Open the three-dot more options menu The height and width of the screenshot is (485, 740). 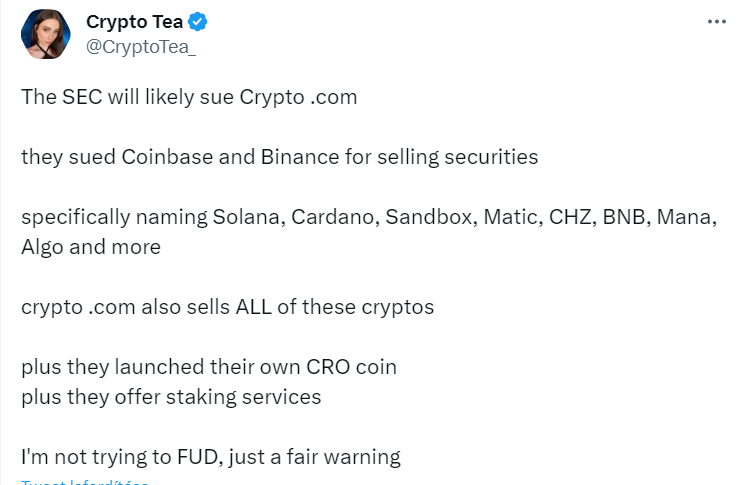[716, 22]
